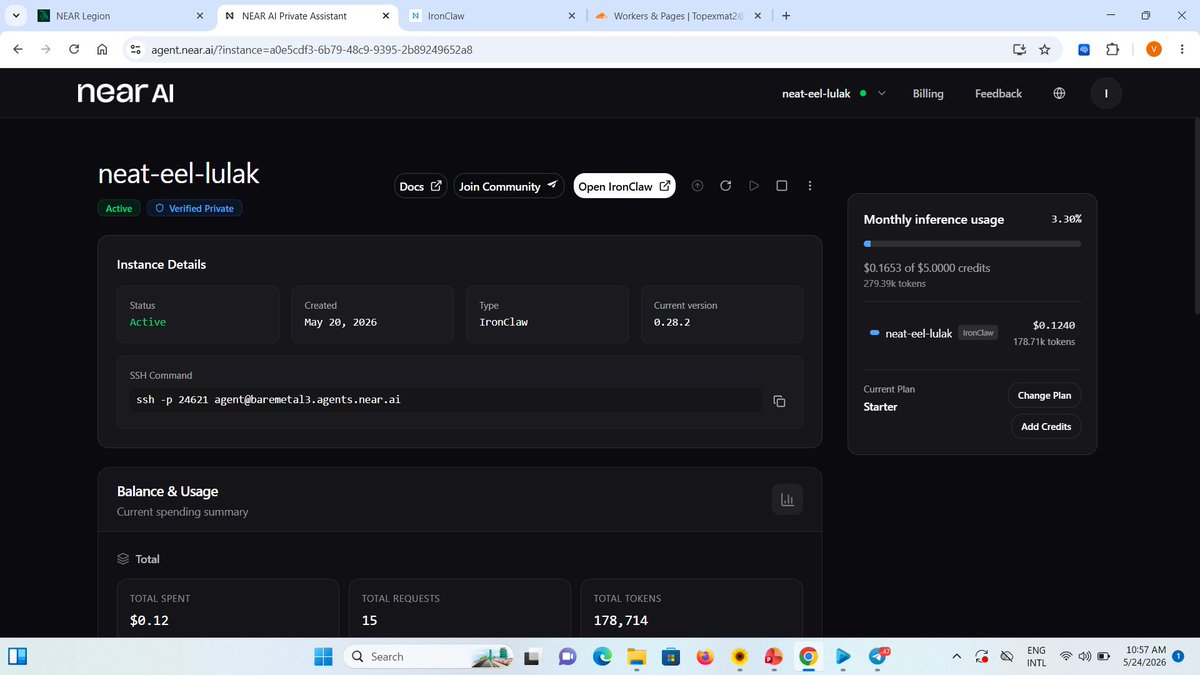Screen dimensions: 1200x675
Task: Click the monthly inference usage progress bar
Action: pyautogui.click(x=972, y=243)
